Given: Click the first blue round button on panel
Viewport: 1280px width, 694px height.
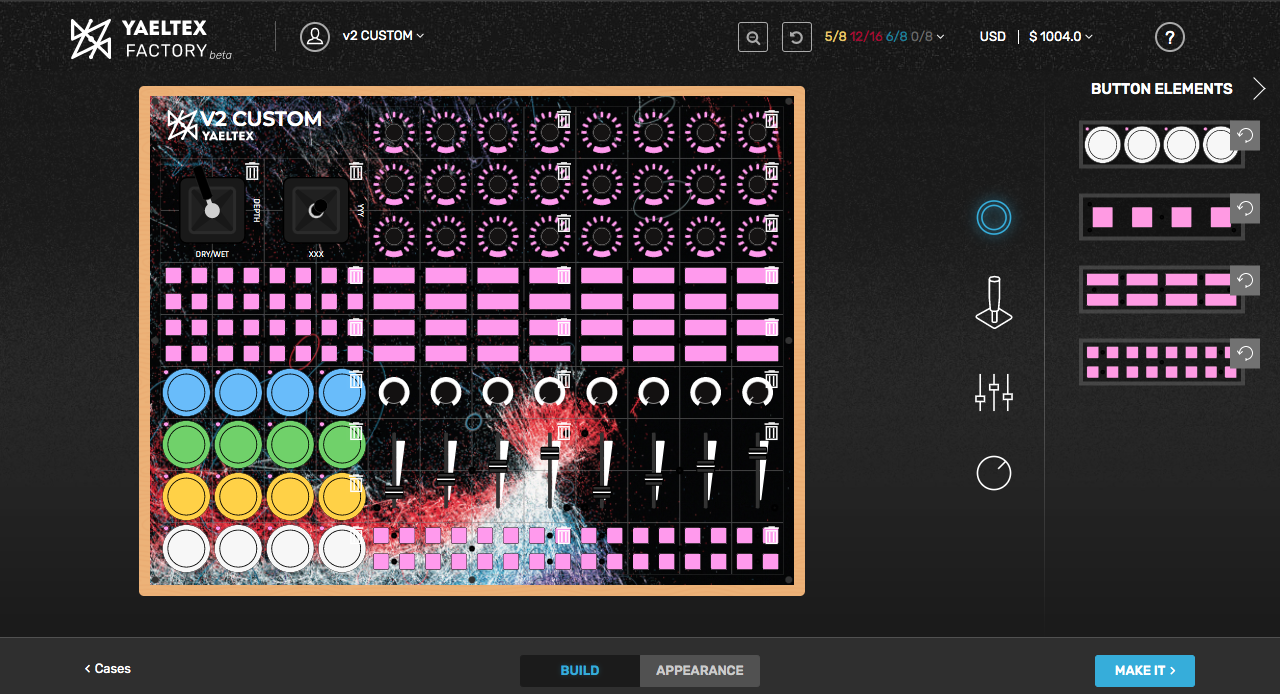Looking at the screenshot, I should pyautogui.click(x=186, y=392).
